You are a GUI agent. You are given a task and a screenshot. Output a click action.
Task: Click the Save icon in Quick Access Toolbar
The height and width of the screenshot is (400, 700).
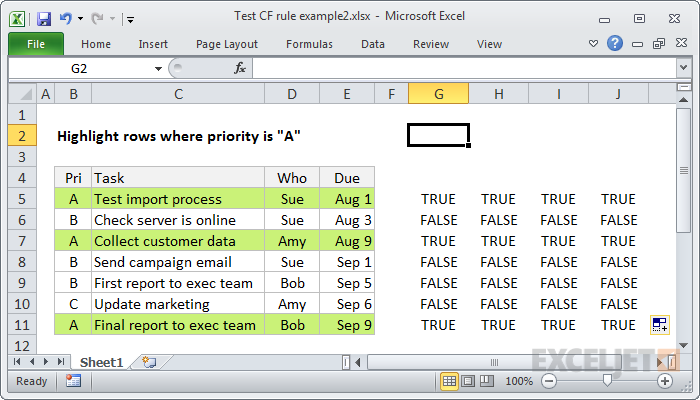tap(43, 19)
